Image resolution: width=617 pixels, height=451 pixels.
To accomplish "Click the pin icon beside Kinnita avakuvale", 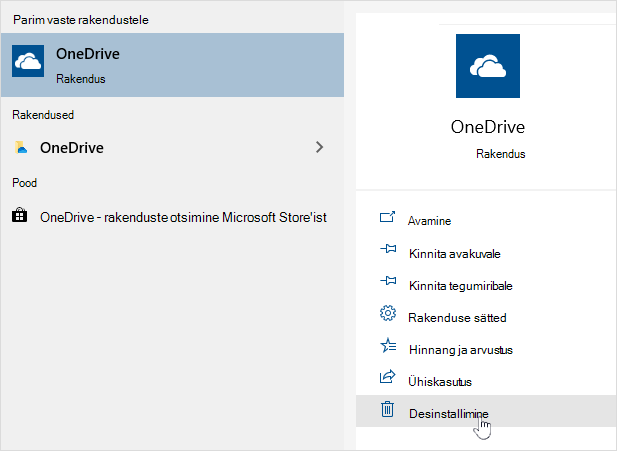I will 388,249.
